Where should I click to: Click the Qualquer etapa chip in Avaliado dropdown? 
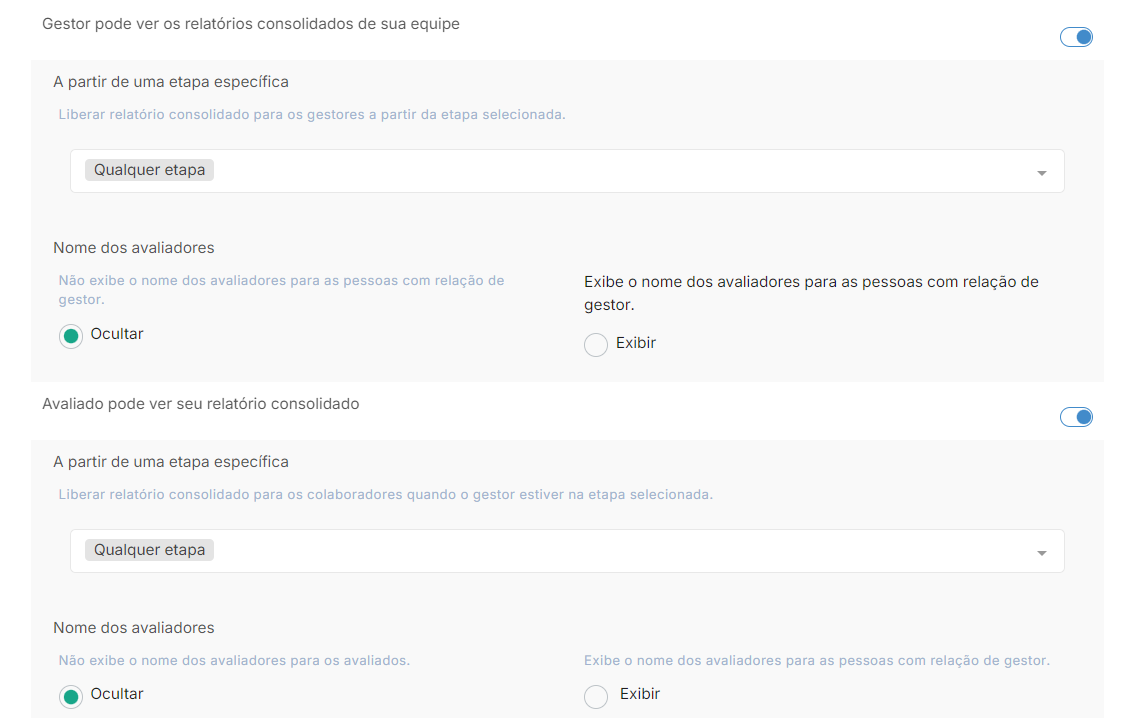point(150,550)
